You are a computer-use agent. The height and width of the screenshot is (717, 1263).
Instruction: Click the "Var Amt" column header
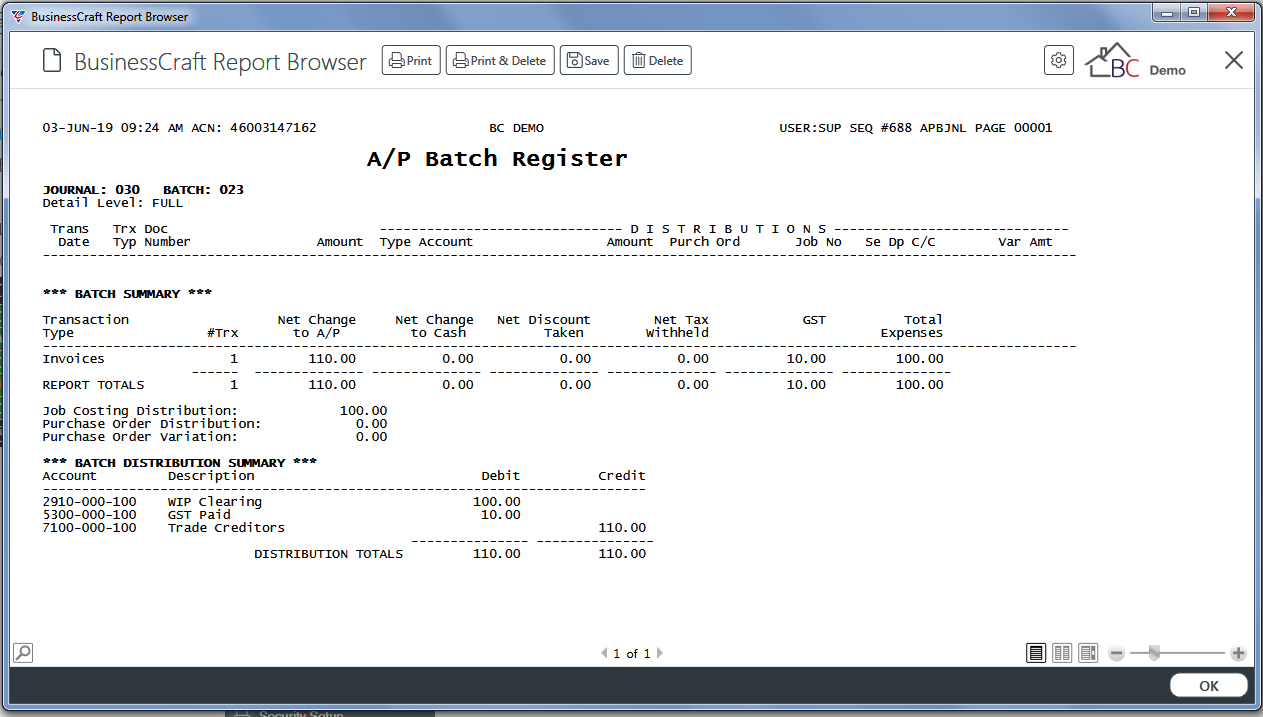tap(1025, 242)
